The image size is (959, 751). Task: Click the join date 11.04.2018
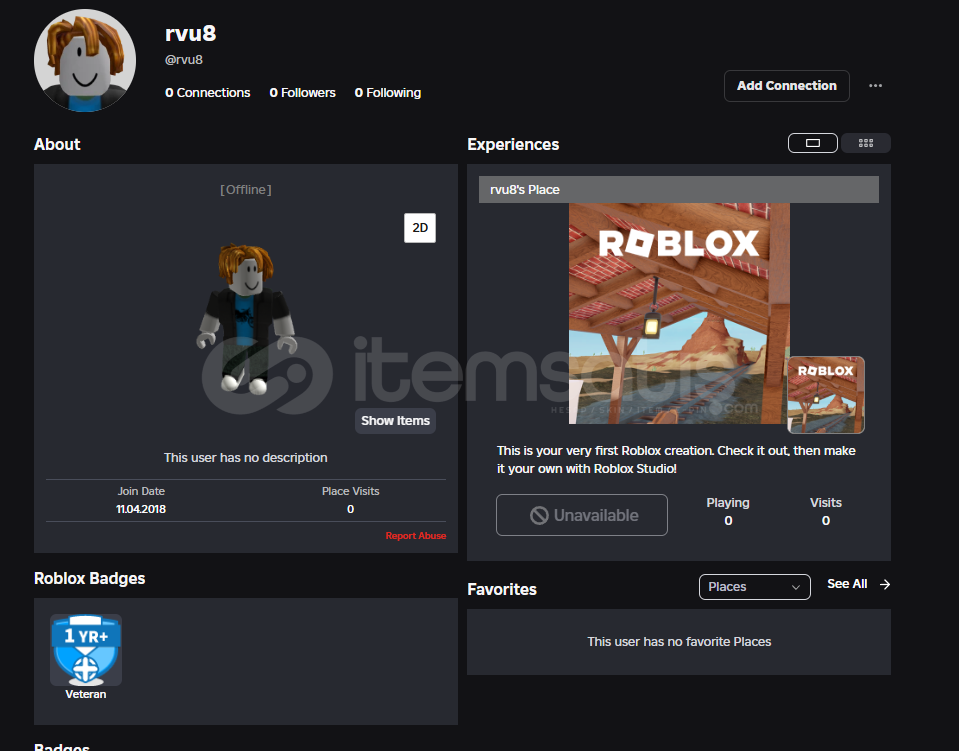141,509
